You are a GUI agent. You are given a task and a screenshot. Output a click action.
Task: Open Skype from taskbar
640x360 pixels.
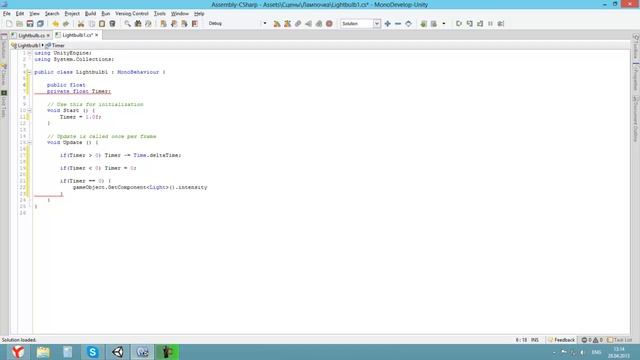click(93, 352)
